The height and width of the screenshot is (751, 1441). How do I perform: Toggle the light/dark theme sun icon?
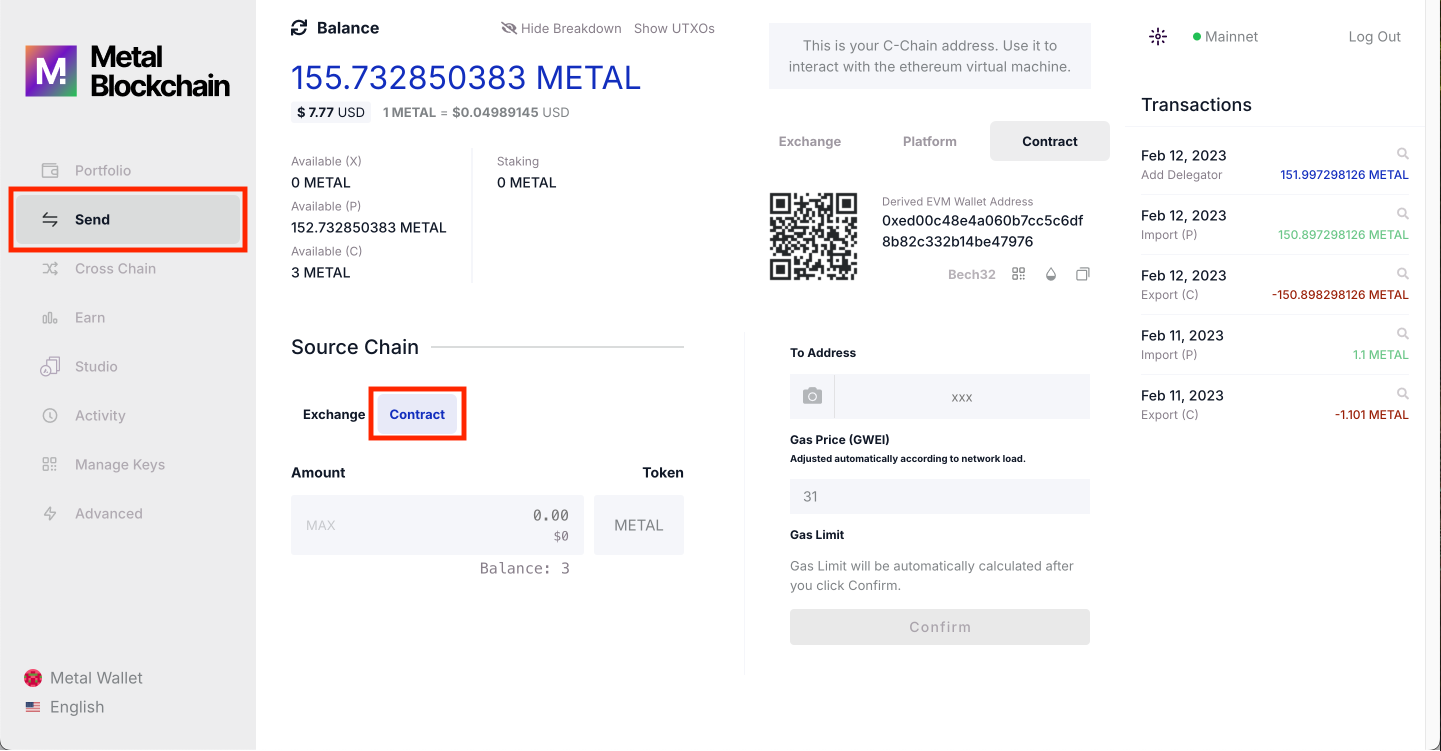[x=1158, y=37]
